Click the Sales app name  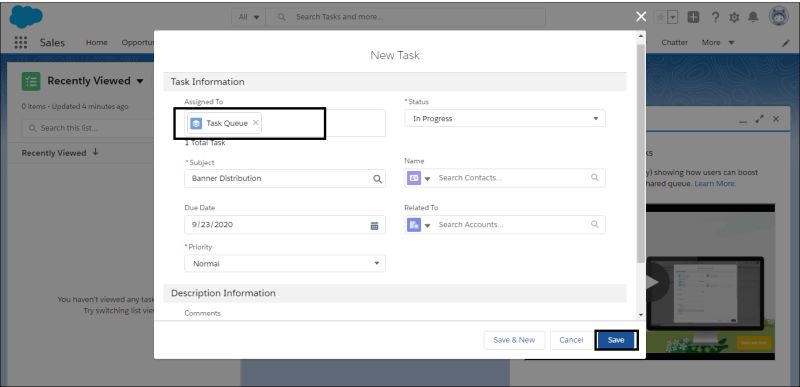(x=52, y=43)
